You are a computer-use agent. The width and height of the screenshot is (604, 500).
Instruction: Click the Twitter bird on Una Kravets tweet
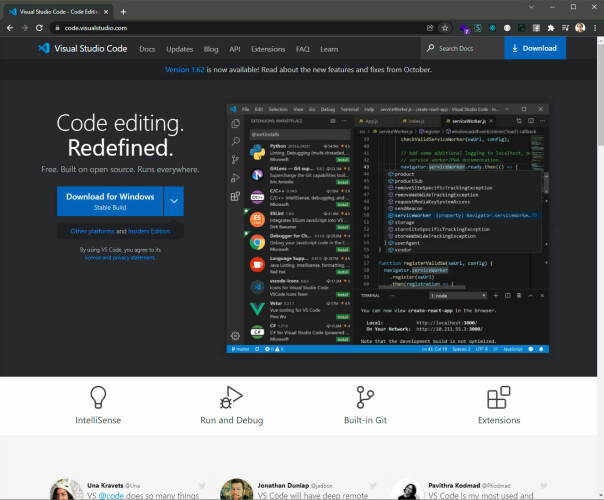tap(202, 485)
